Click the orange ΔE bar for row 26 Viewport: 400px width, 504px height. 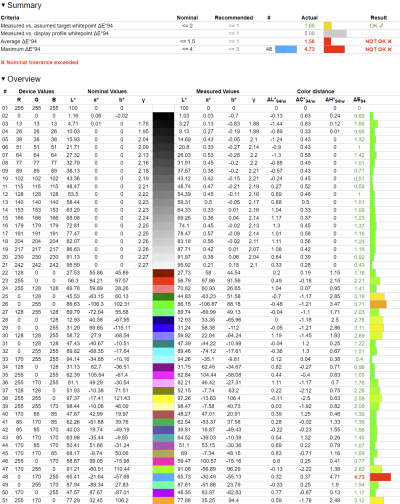(x=378, y=304)
